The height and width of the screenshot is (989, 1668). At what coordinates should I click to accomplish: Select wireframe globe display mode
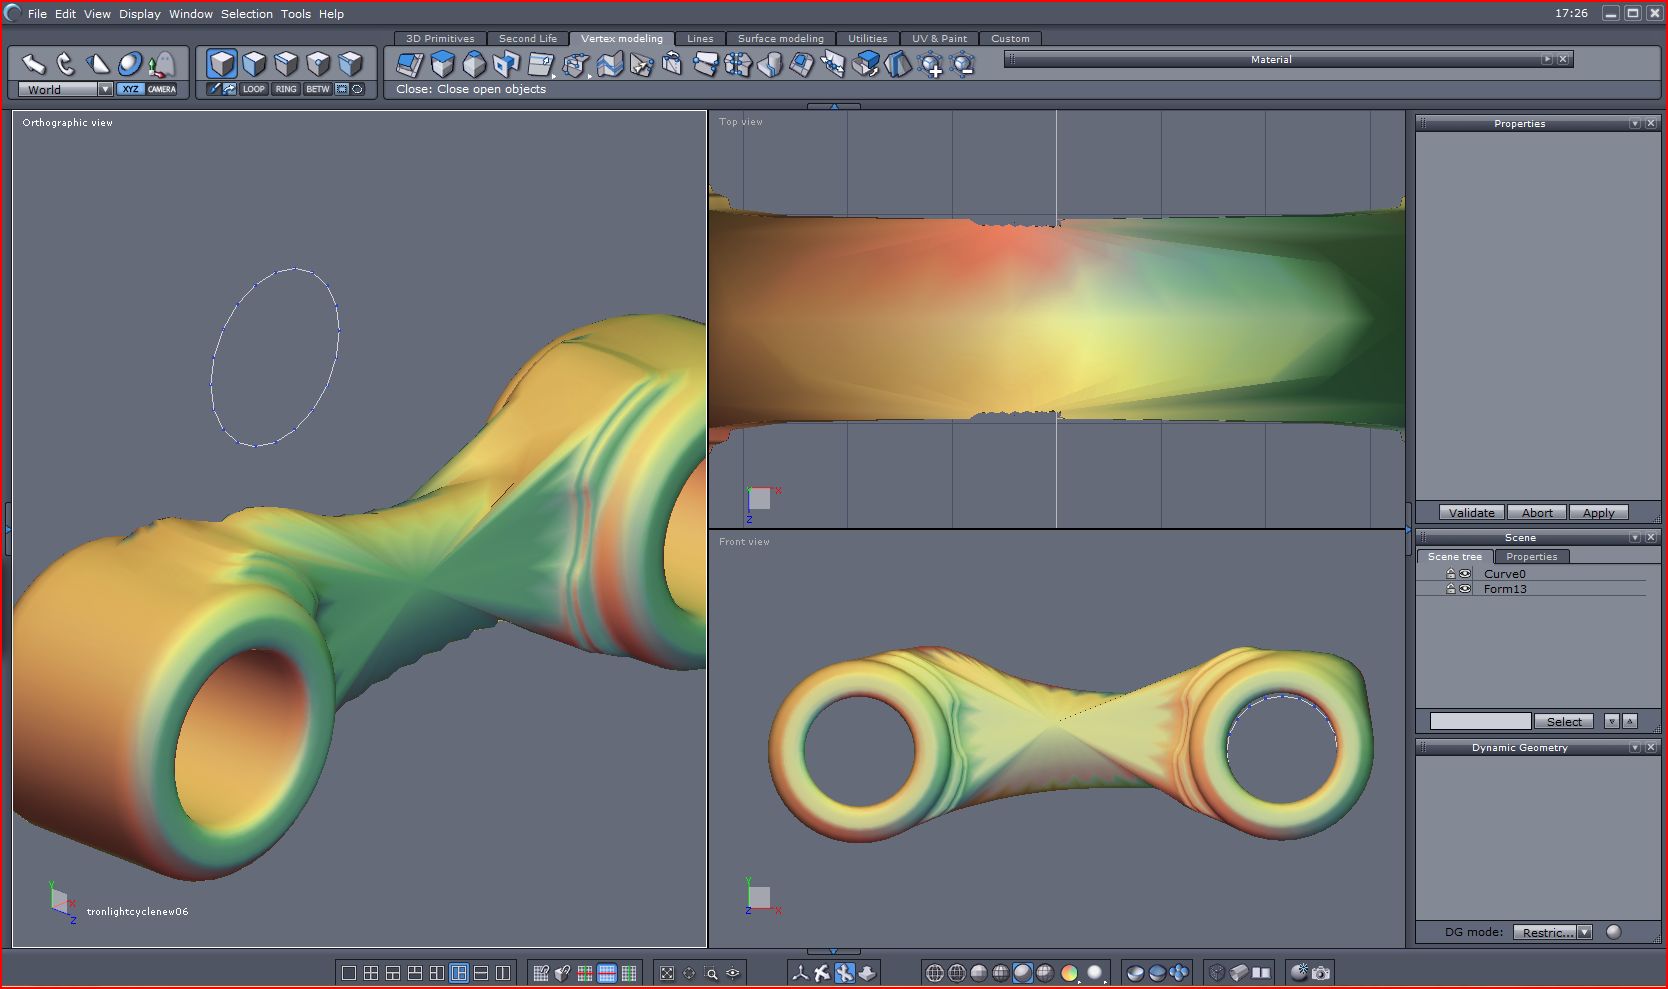[935, 973]
